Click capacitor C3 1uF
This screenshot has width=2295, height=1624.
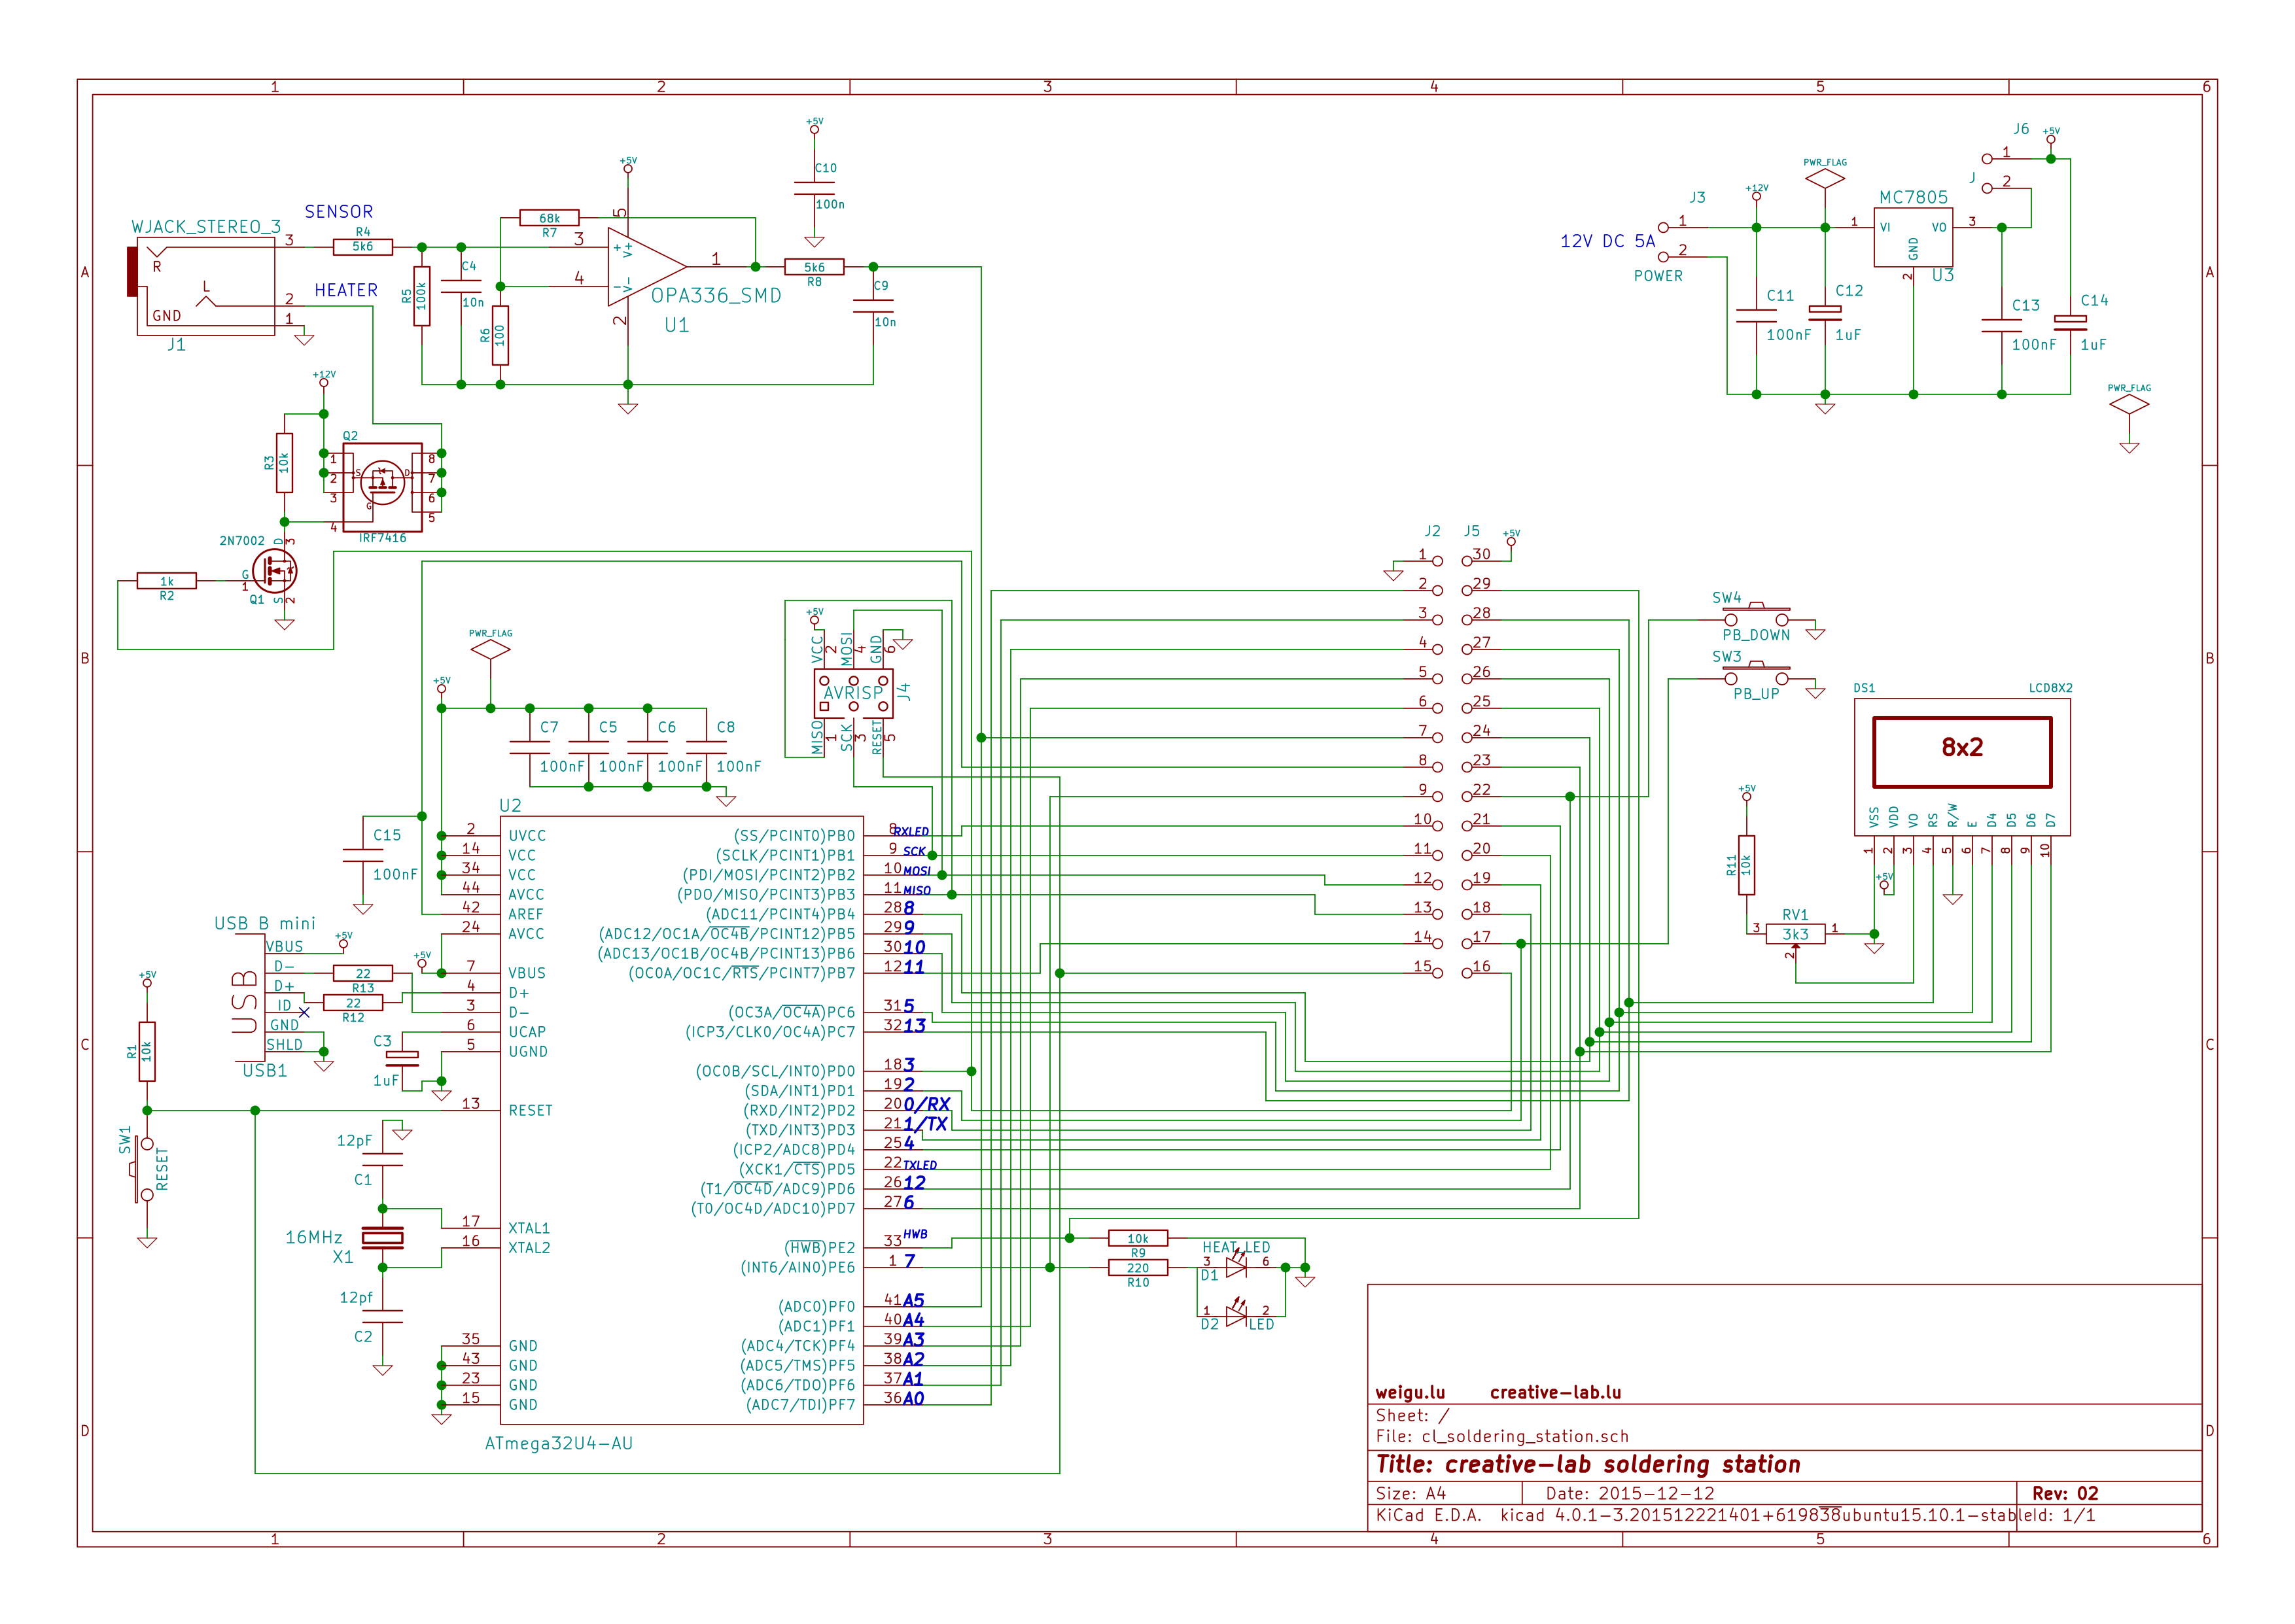tap(402, 1056)
